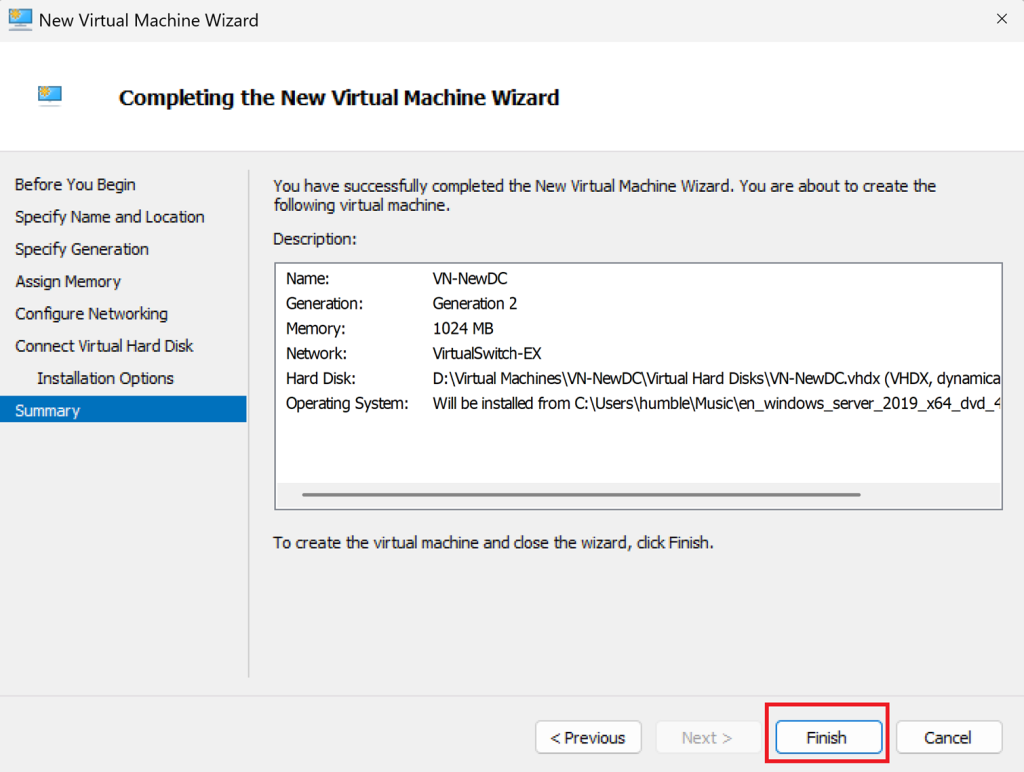The height and width of the screenshot is (772, 1024).
Task: Select the Installation Options sub-step
Action: pyautogui.click(x=105, y=378)
